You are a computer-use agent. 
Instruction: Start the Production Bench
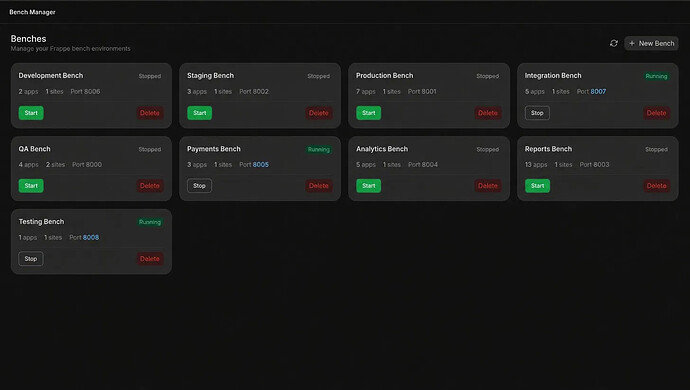(x=368, y=113)
